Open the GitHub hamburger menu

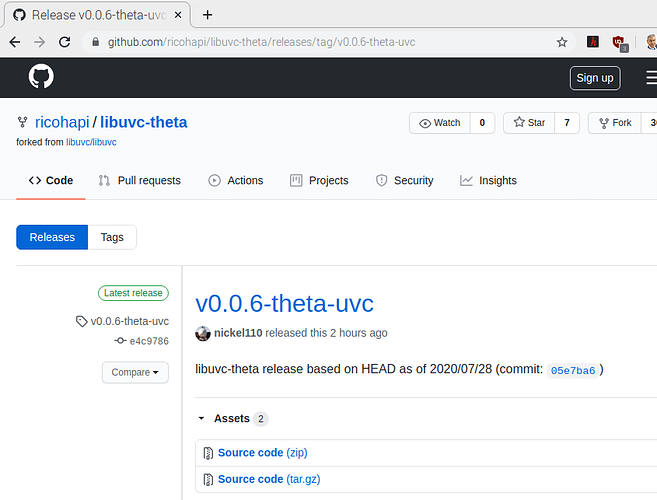click(x=651, y=78)
